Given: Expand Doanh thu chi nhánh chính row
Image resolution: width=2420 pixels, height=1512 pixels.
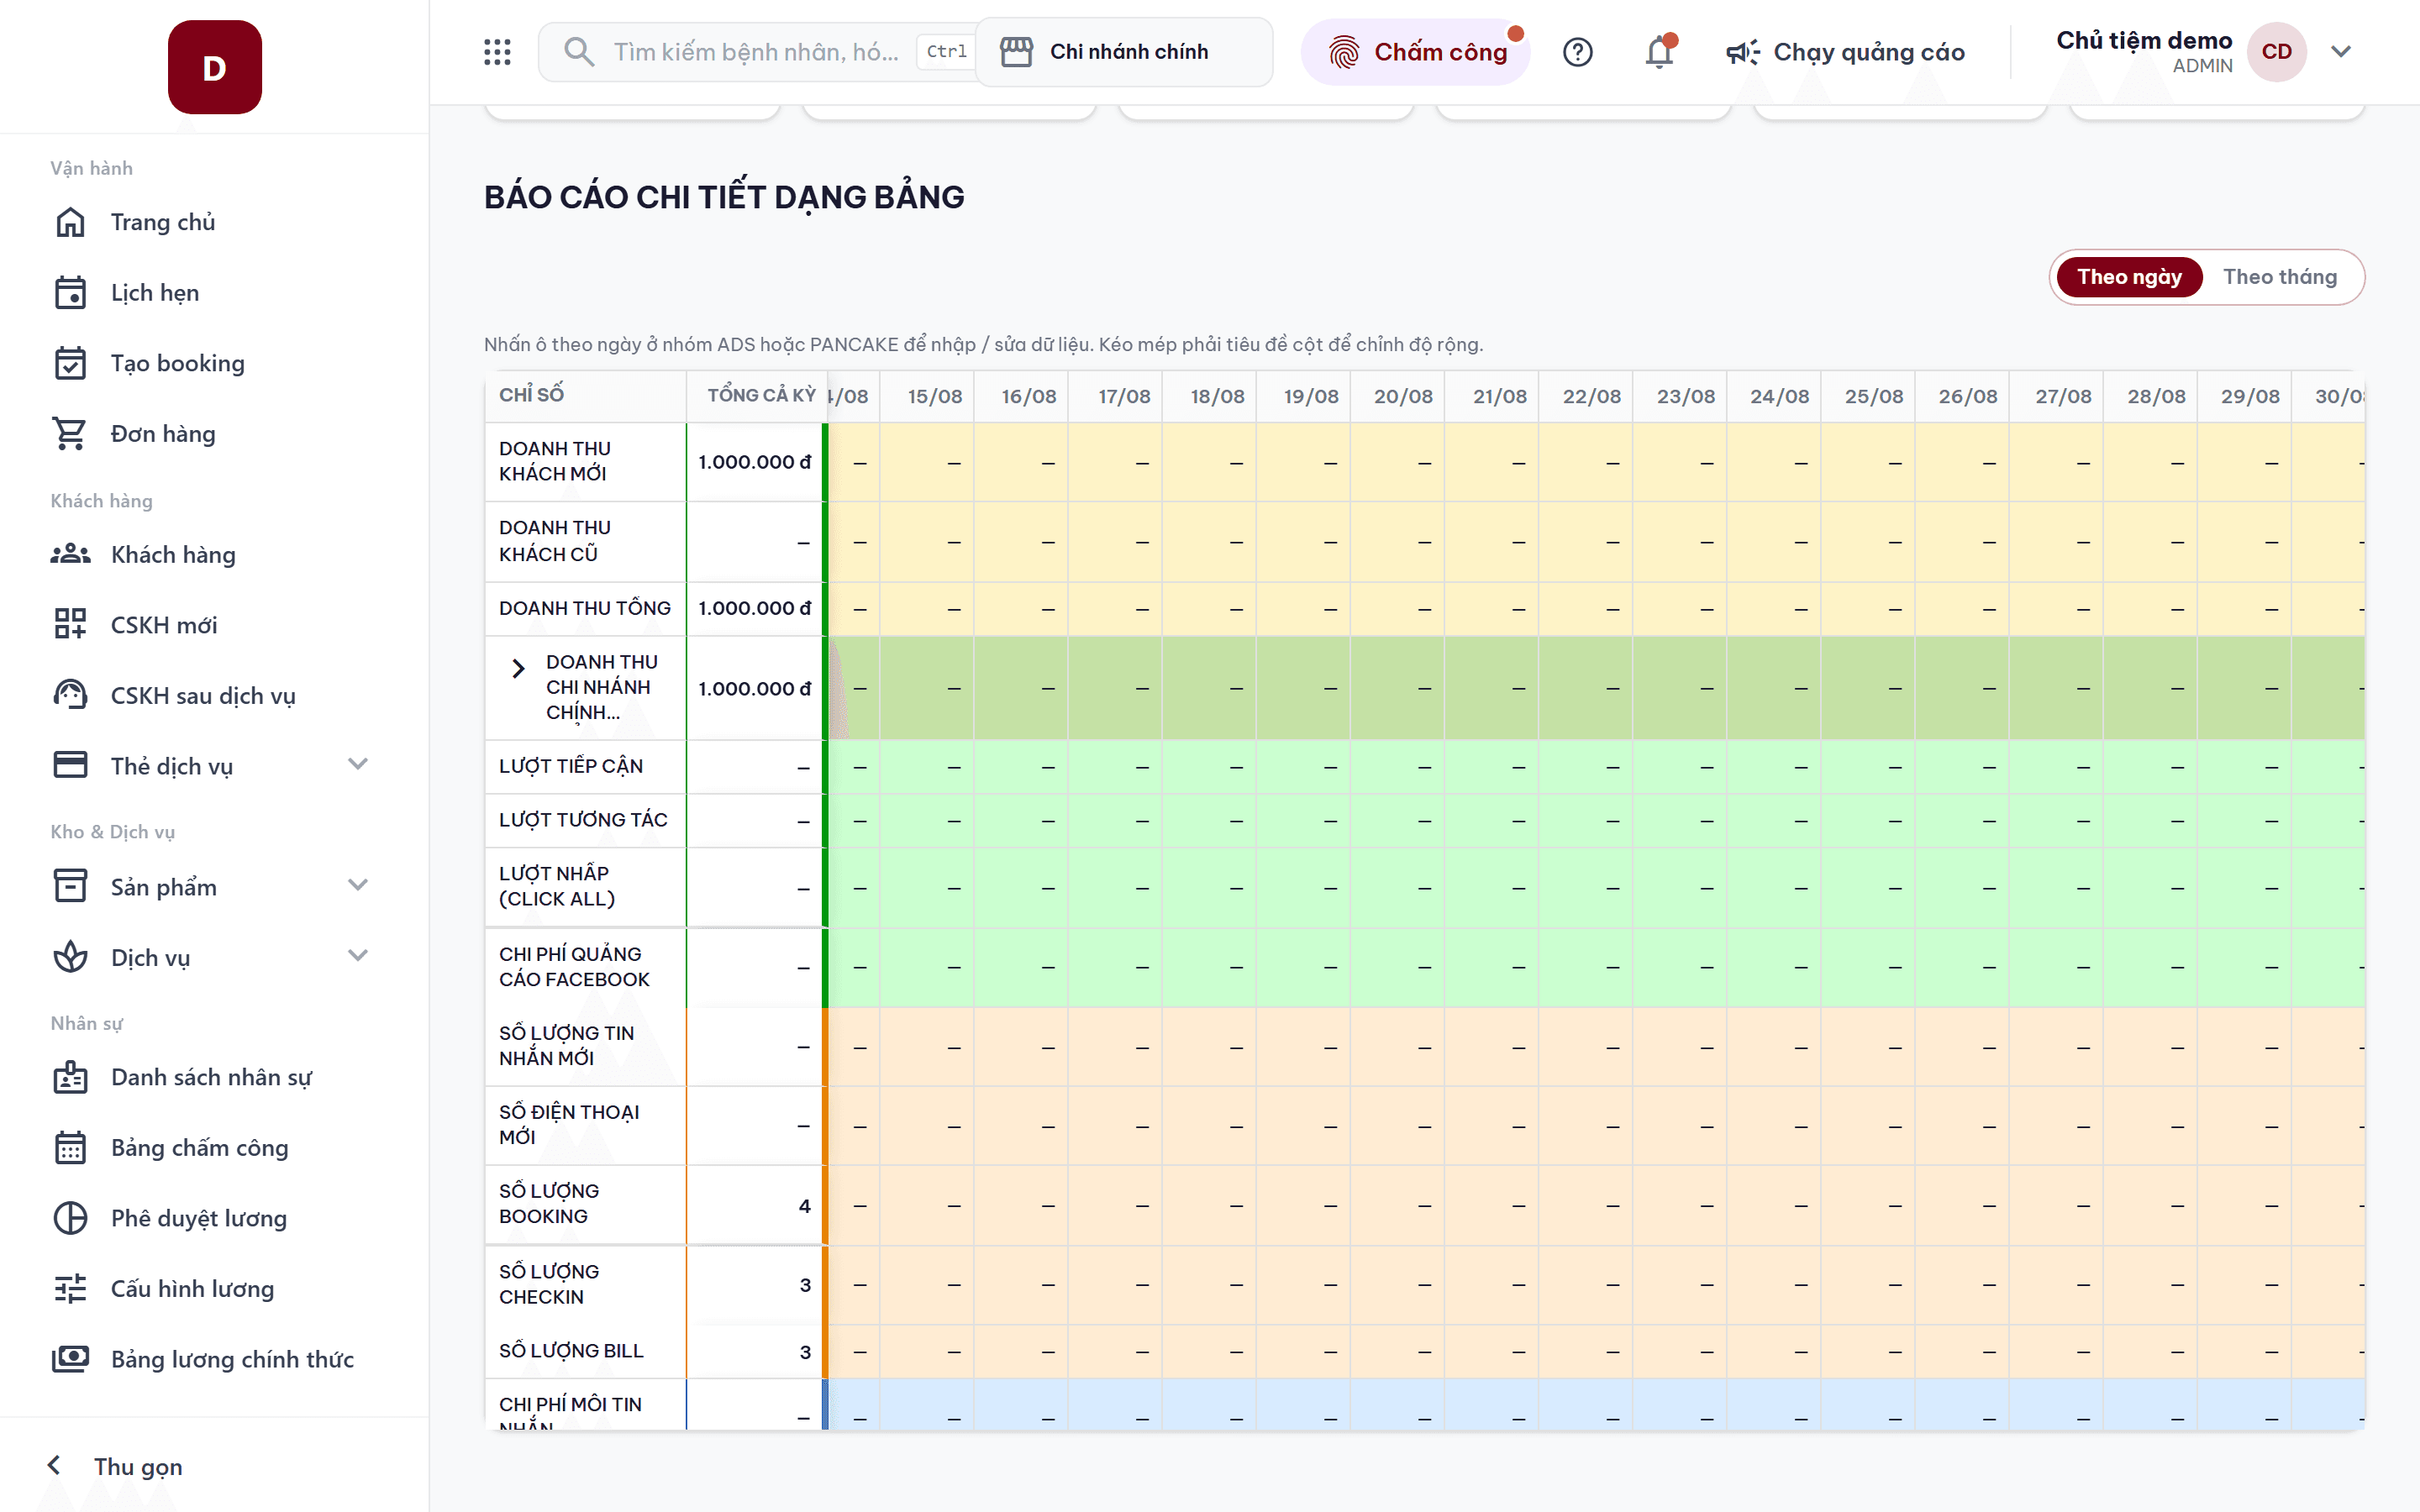Looking at the screenshot, I should [x=518, y=668].
